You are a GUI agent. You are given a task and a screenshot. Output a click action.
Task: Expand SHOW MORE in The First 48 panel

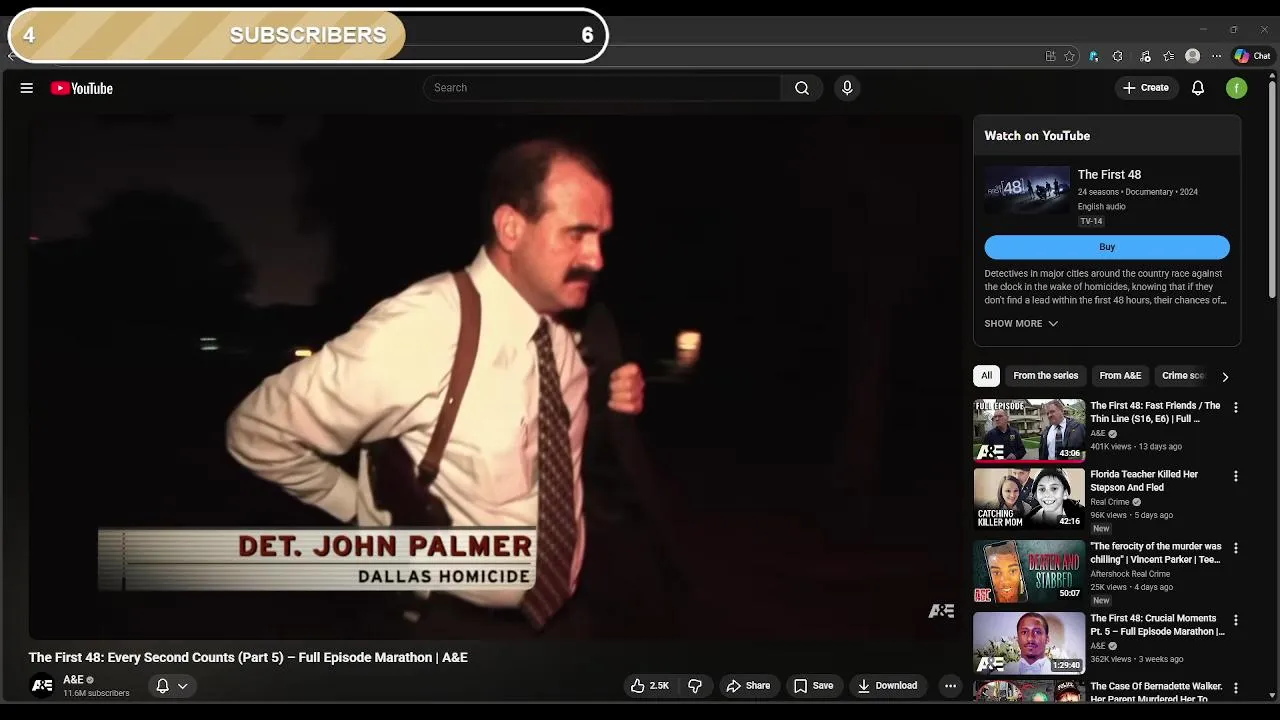tap(1021, 324)
